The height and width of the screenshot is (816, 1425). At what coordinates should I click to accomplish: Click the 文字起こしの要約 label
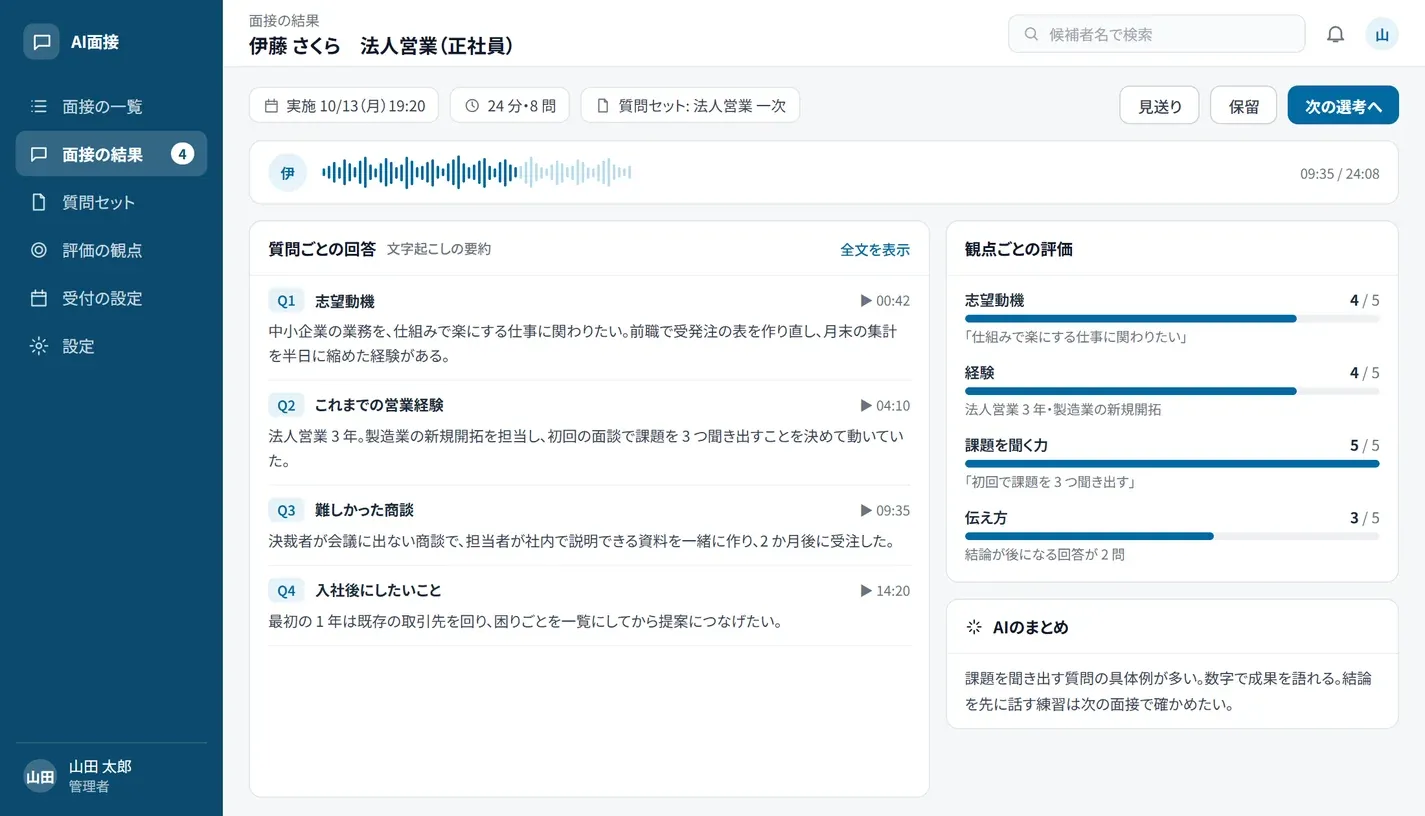tap(439, 249)
